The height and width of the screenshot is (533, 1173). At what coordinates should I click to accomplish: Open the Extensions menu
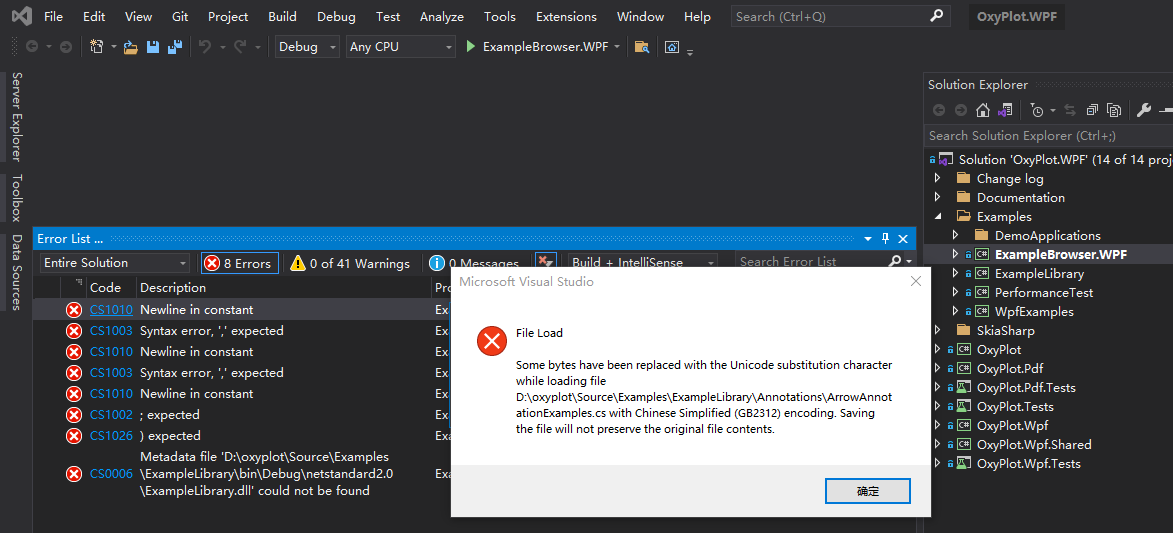pyautogui.click(x=566, y=16)
